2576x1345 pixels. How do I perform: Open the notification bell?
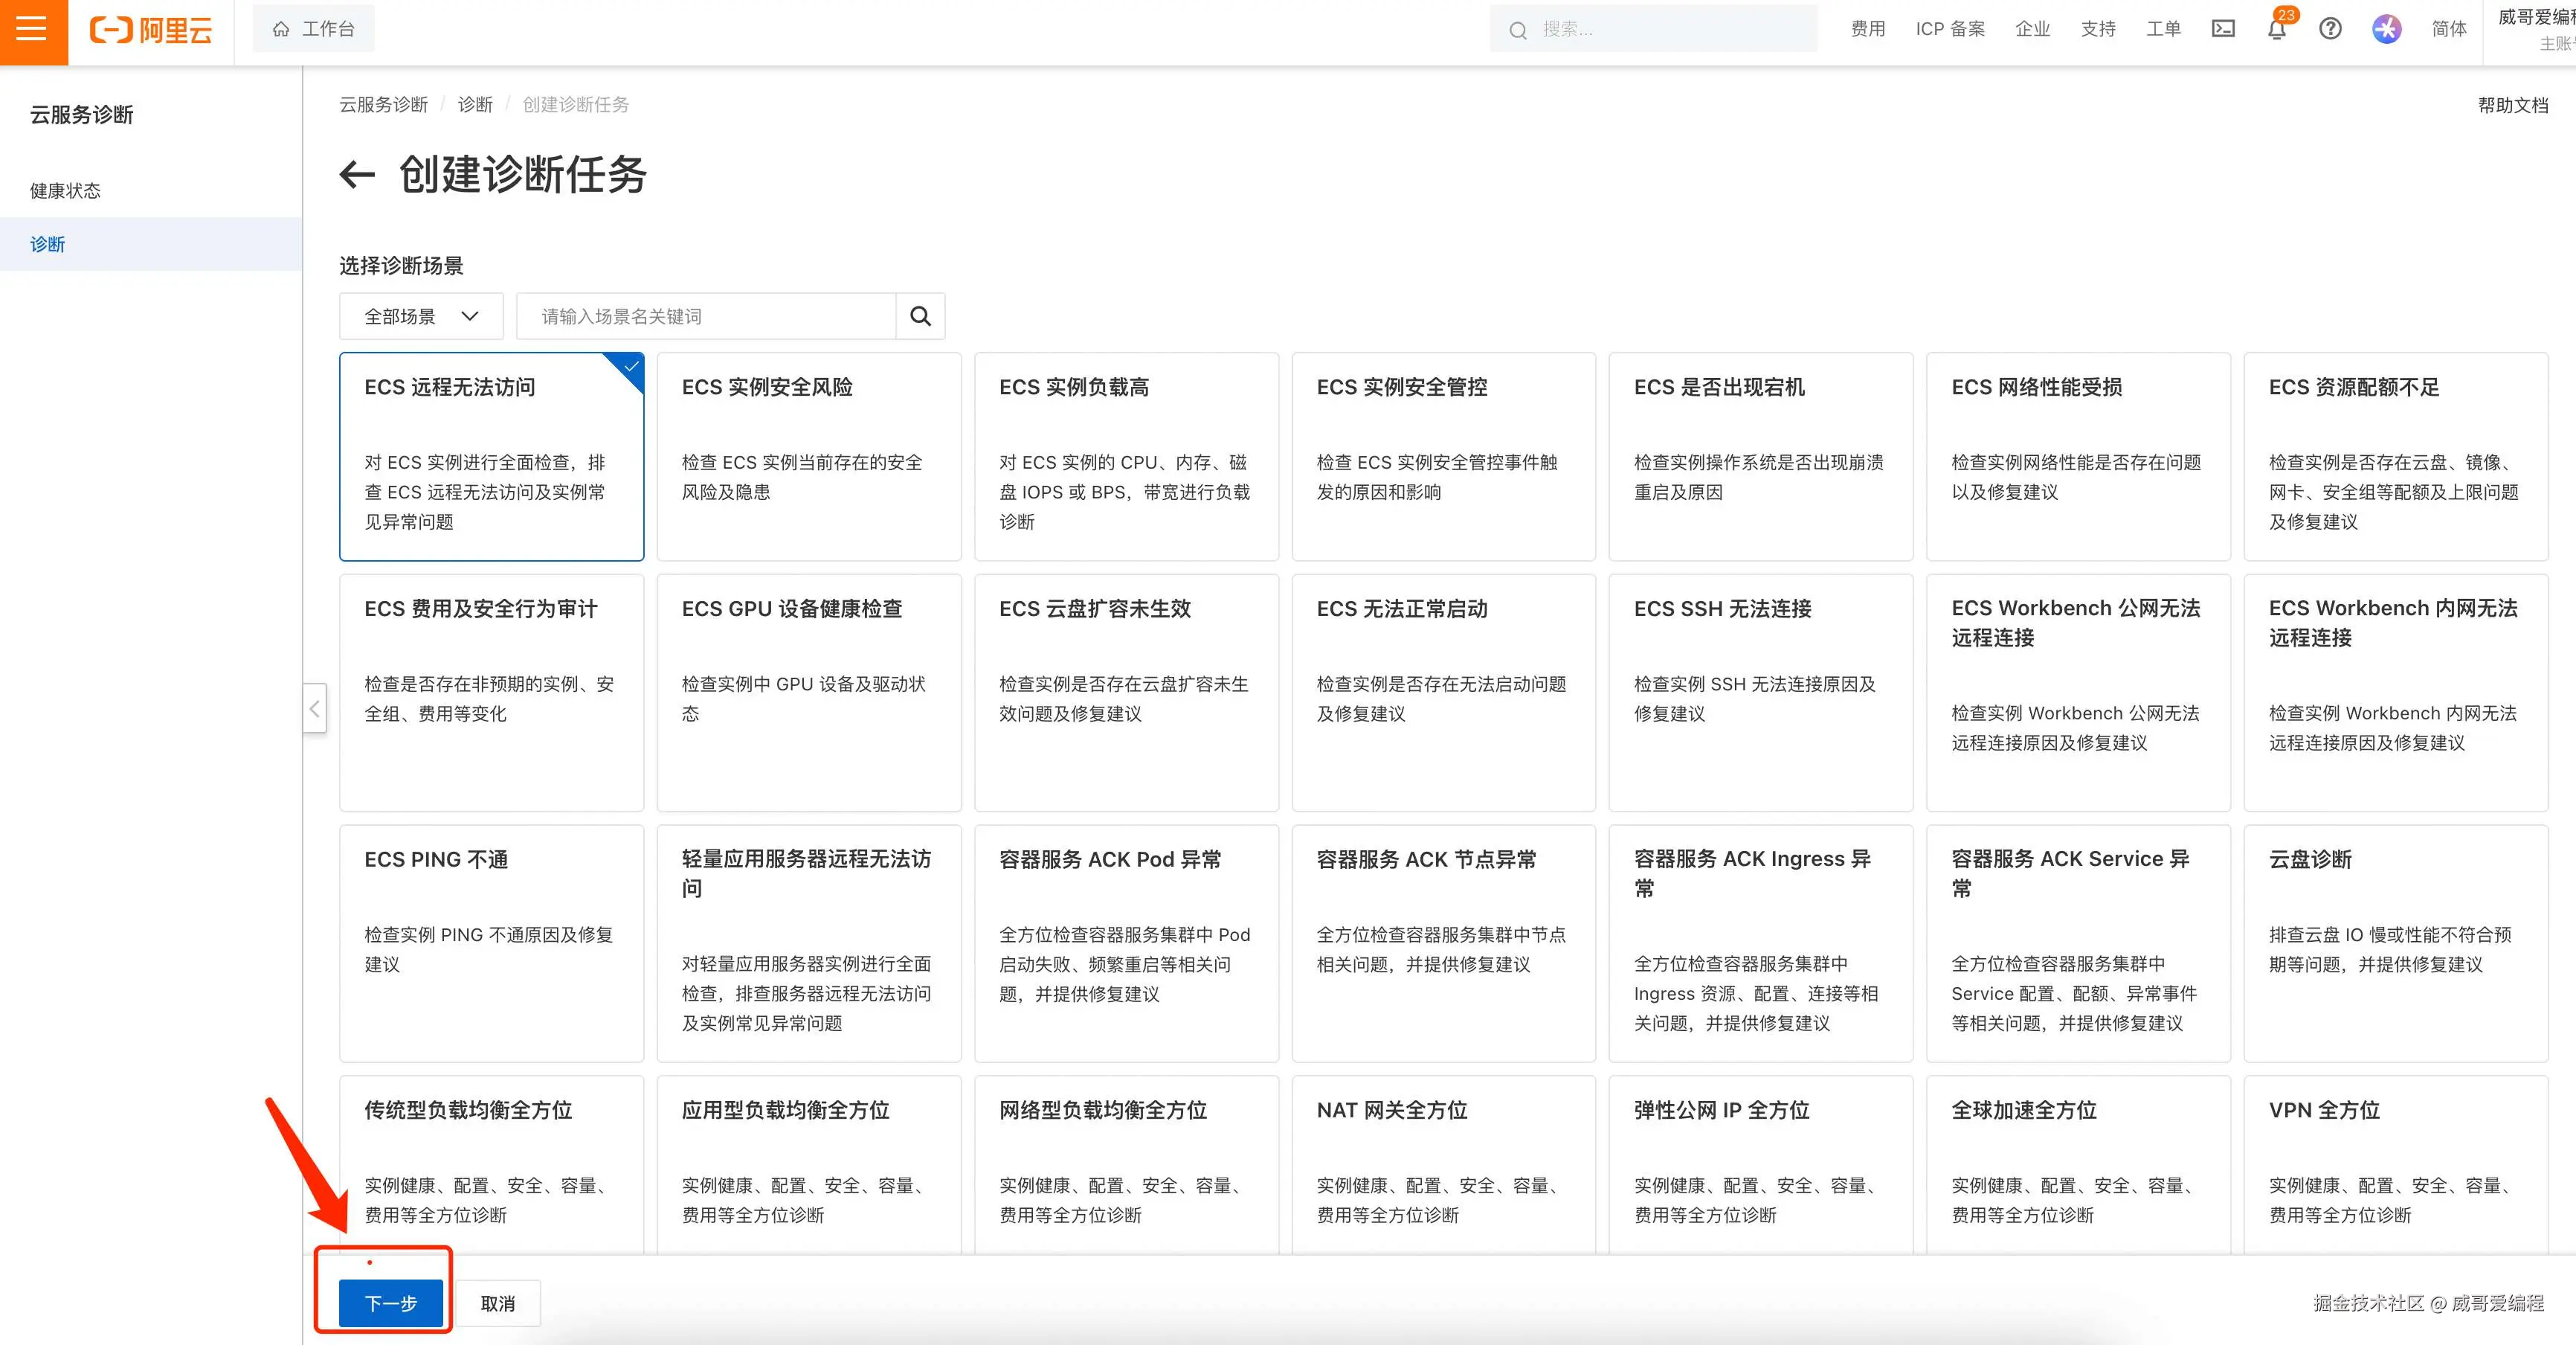[x=2277, y=29]
